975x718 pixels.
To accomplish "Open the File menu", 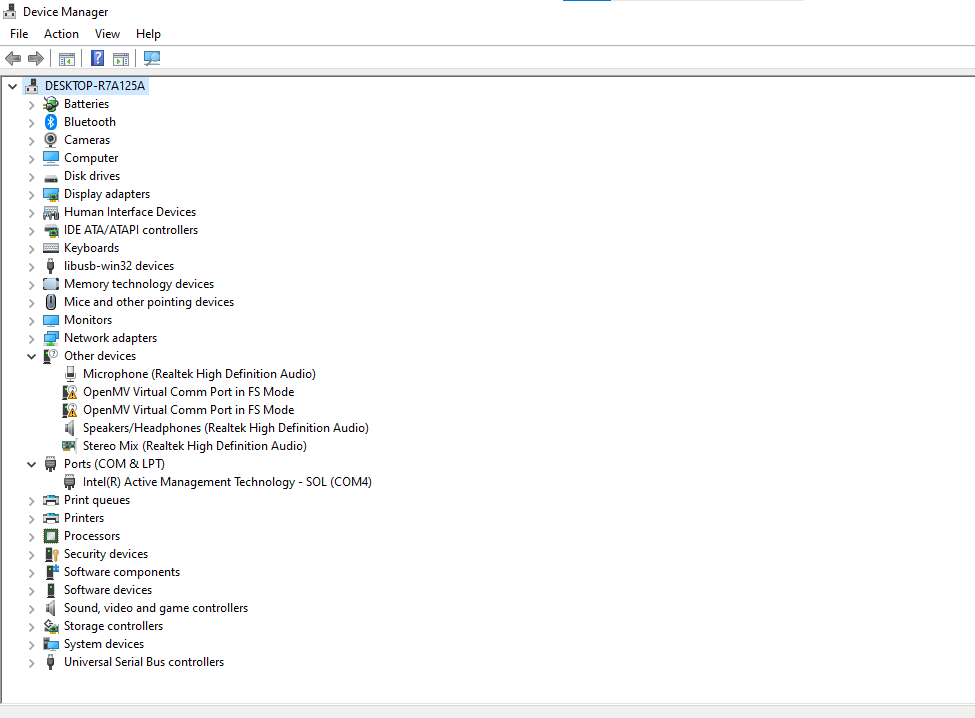I will 19,34.
